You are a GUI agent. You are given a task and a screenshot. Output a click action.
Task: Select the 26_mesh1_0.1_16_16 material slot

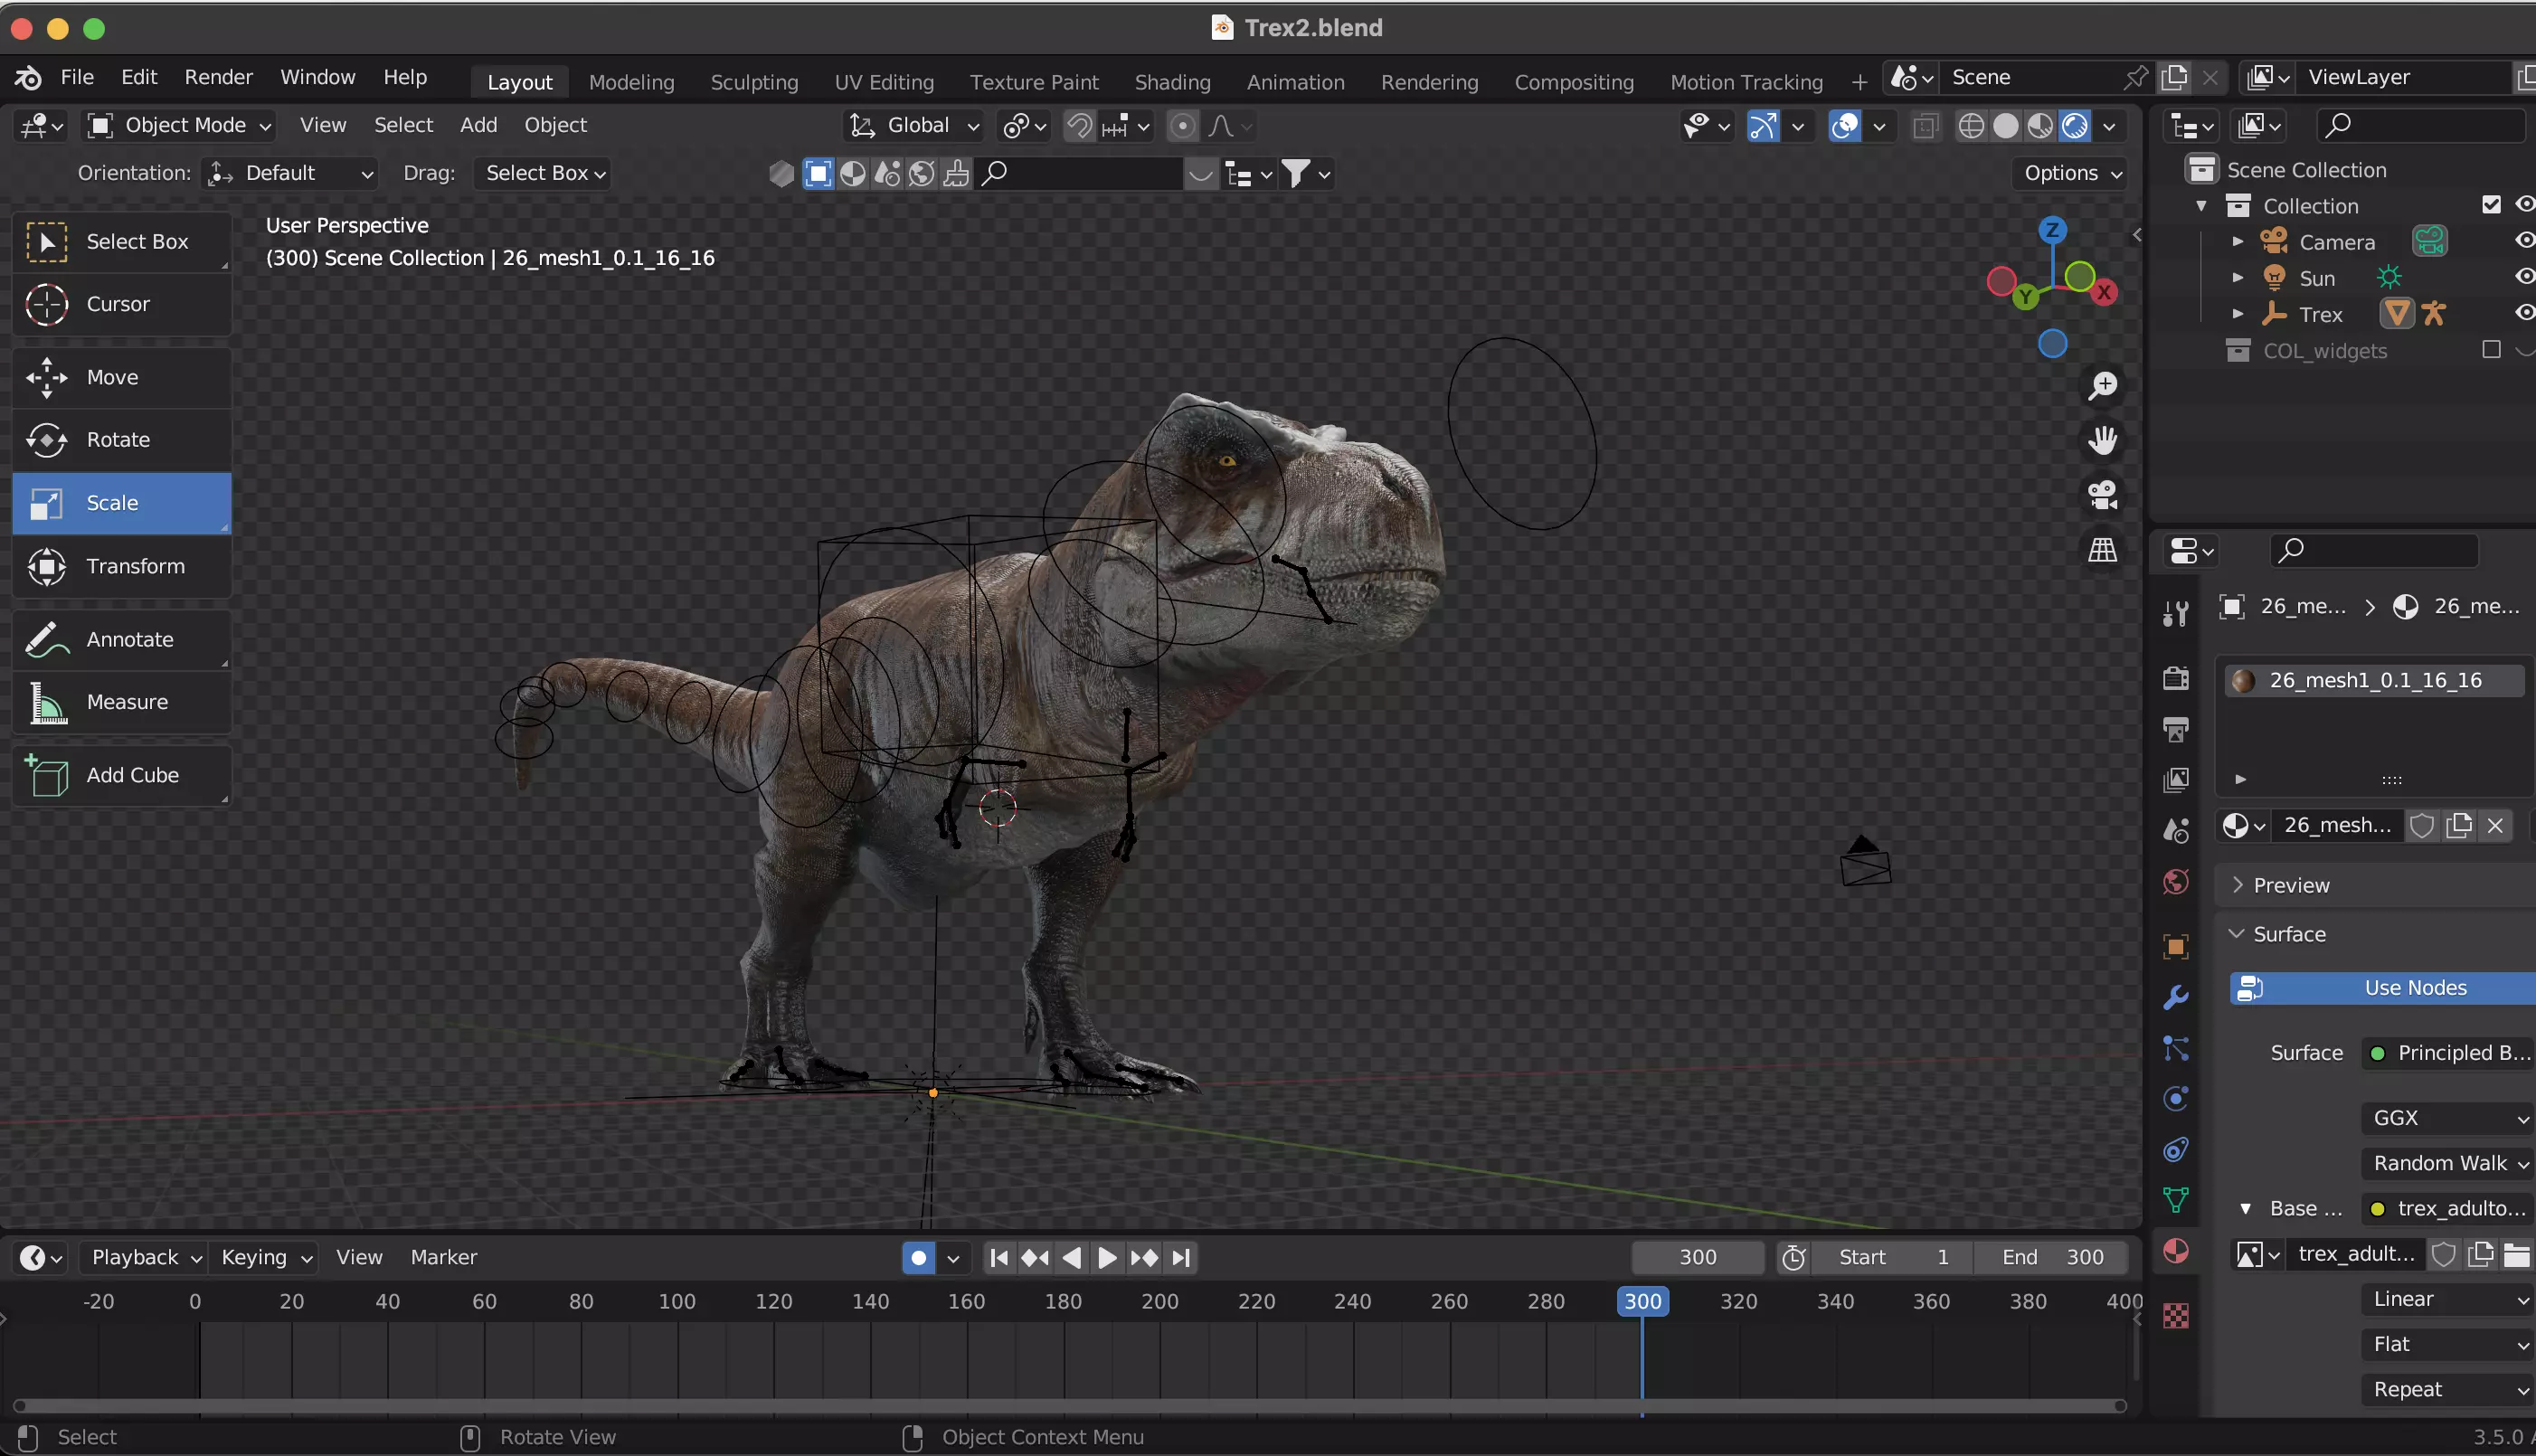2375,681
